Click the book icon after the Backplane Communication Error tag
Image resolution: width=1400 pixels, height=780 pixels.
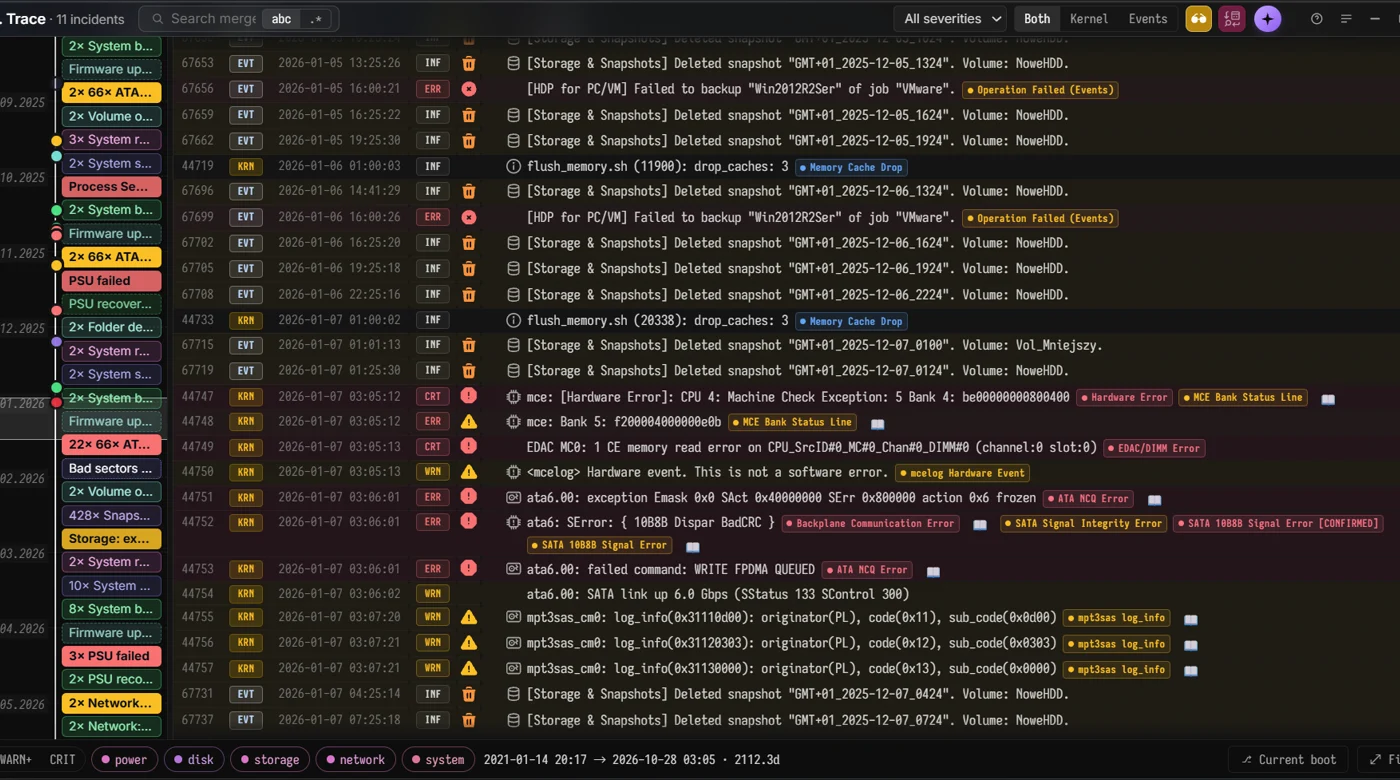(x=980, y=525)
